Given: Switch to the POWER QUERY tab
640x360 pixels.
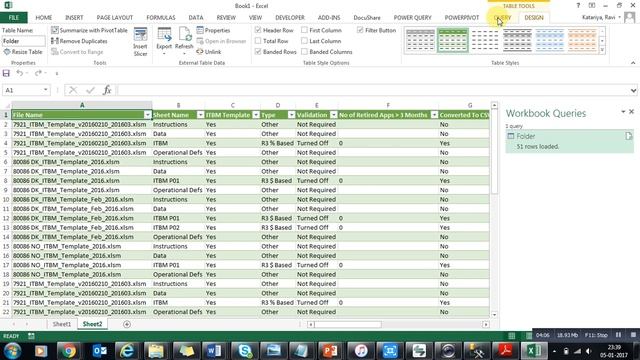Looking at the screenshot, I should (x=412, y=18).
